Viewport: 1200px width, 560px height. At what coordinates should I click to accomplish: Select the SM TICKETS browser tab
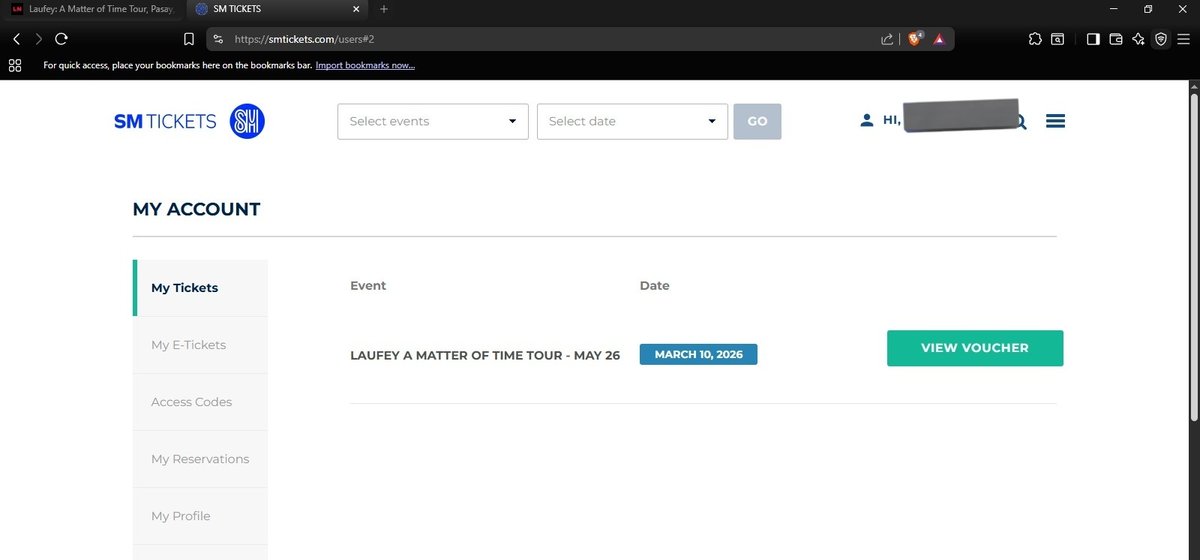click(x=278, y=9)
